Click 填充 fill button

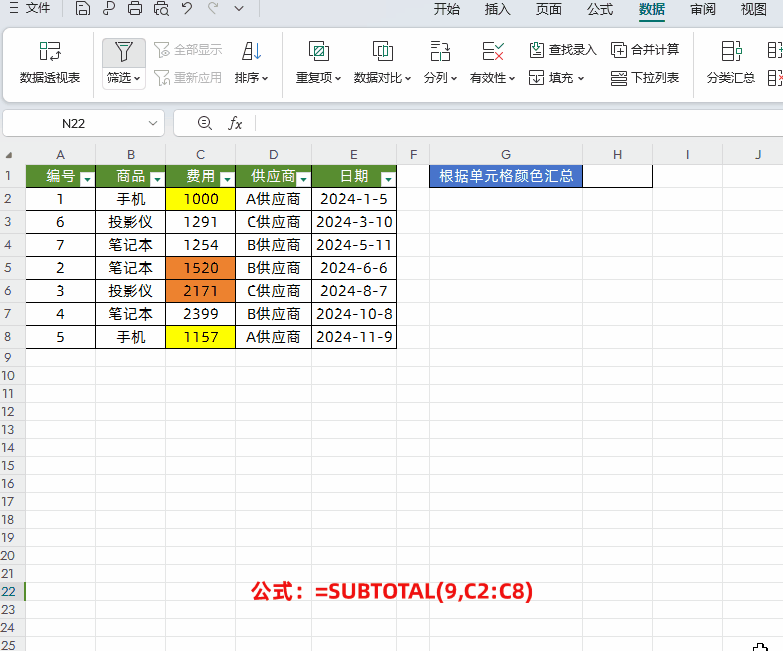[x=556, y=78]
